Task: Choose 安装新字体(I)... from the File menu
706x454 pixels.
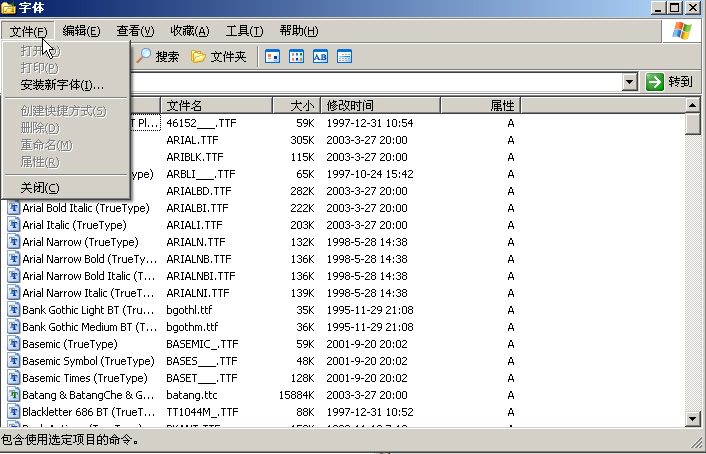Action: point(66,85)
